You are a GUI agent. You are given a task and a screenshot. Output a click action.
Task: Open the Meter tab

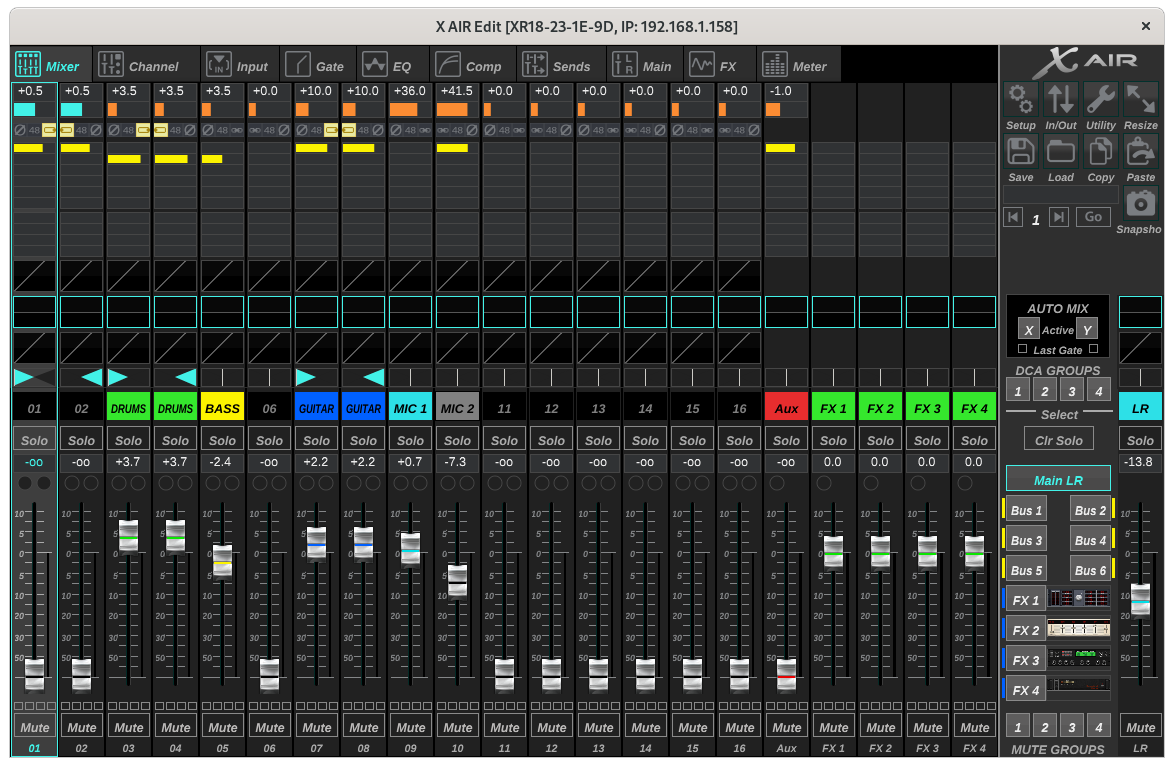pos(798,65)
